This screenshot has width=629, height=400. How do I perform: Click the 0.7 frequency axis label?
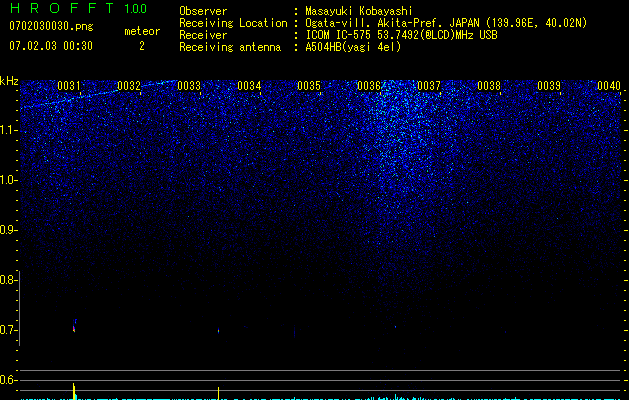coord(7,330)
